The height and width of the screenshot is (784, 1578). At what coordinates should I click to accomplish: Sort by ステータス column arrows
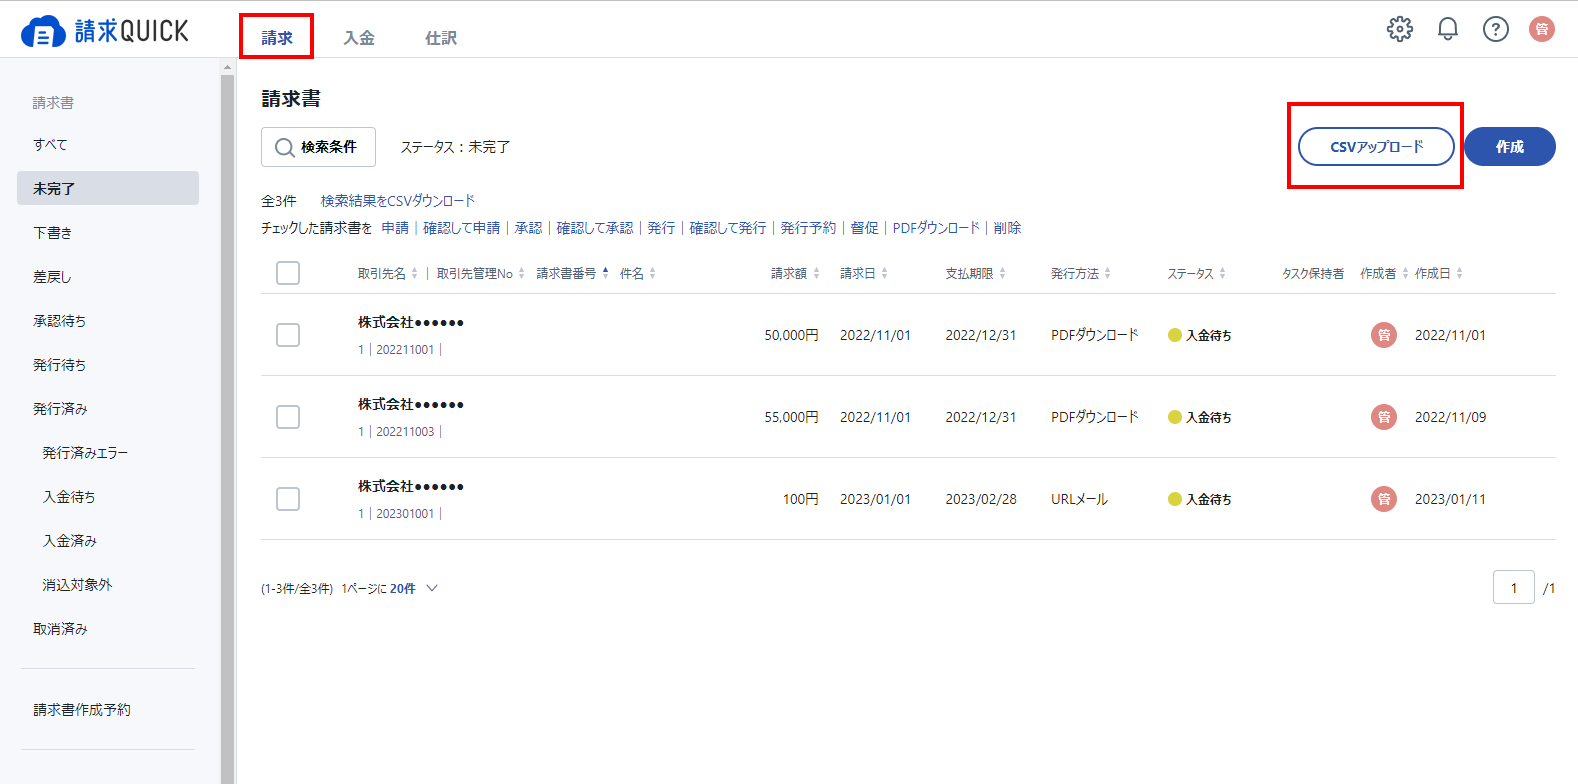(1222, 273)
